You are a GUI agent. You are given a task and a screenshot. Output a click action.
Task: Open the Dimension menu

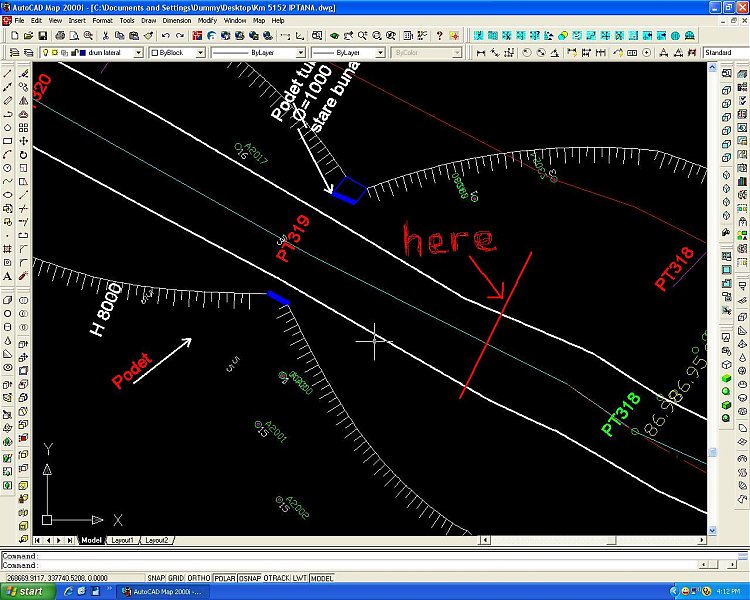coord(176,20)
